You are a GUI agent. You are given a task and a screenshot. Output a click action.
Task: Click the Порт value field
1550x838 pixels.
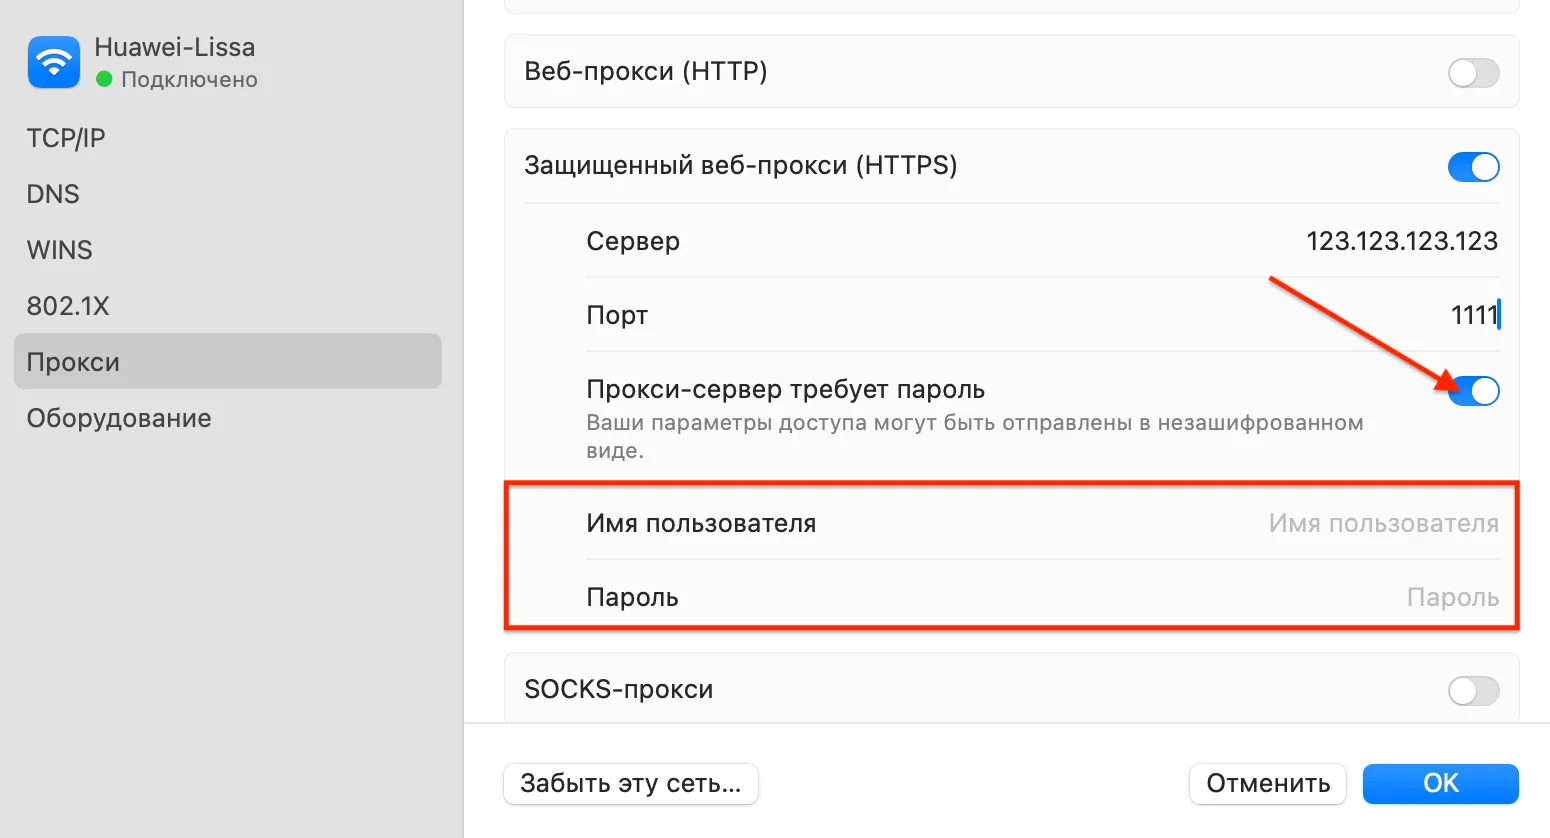[x=1475, y=315]
